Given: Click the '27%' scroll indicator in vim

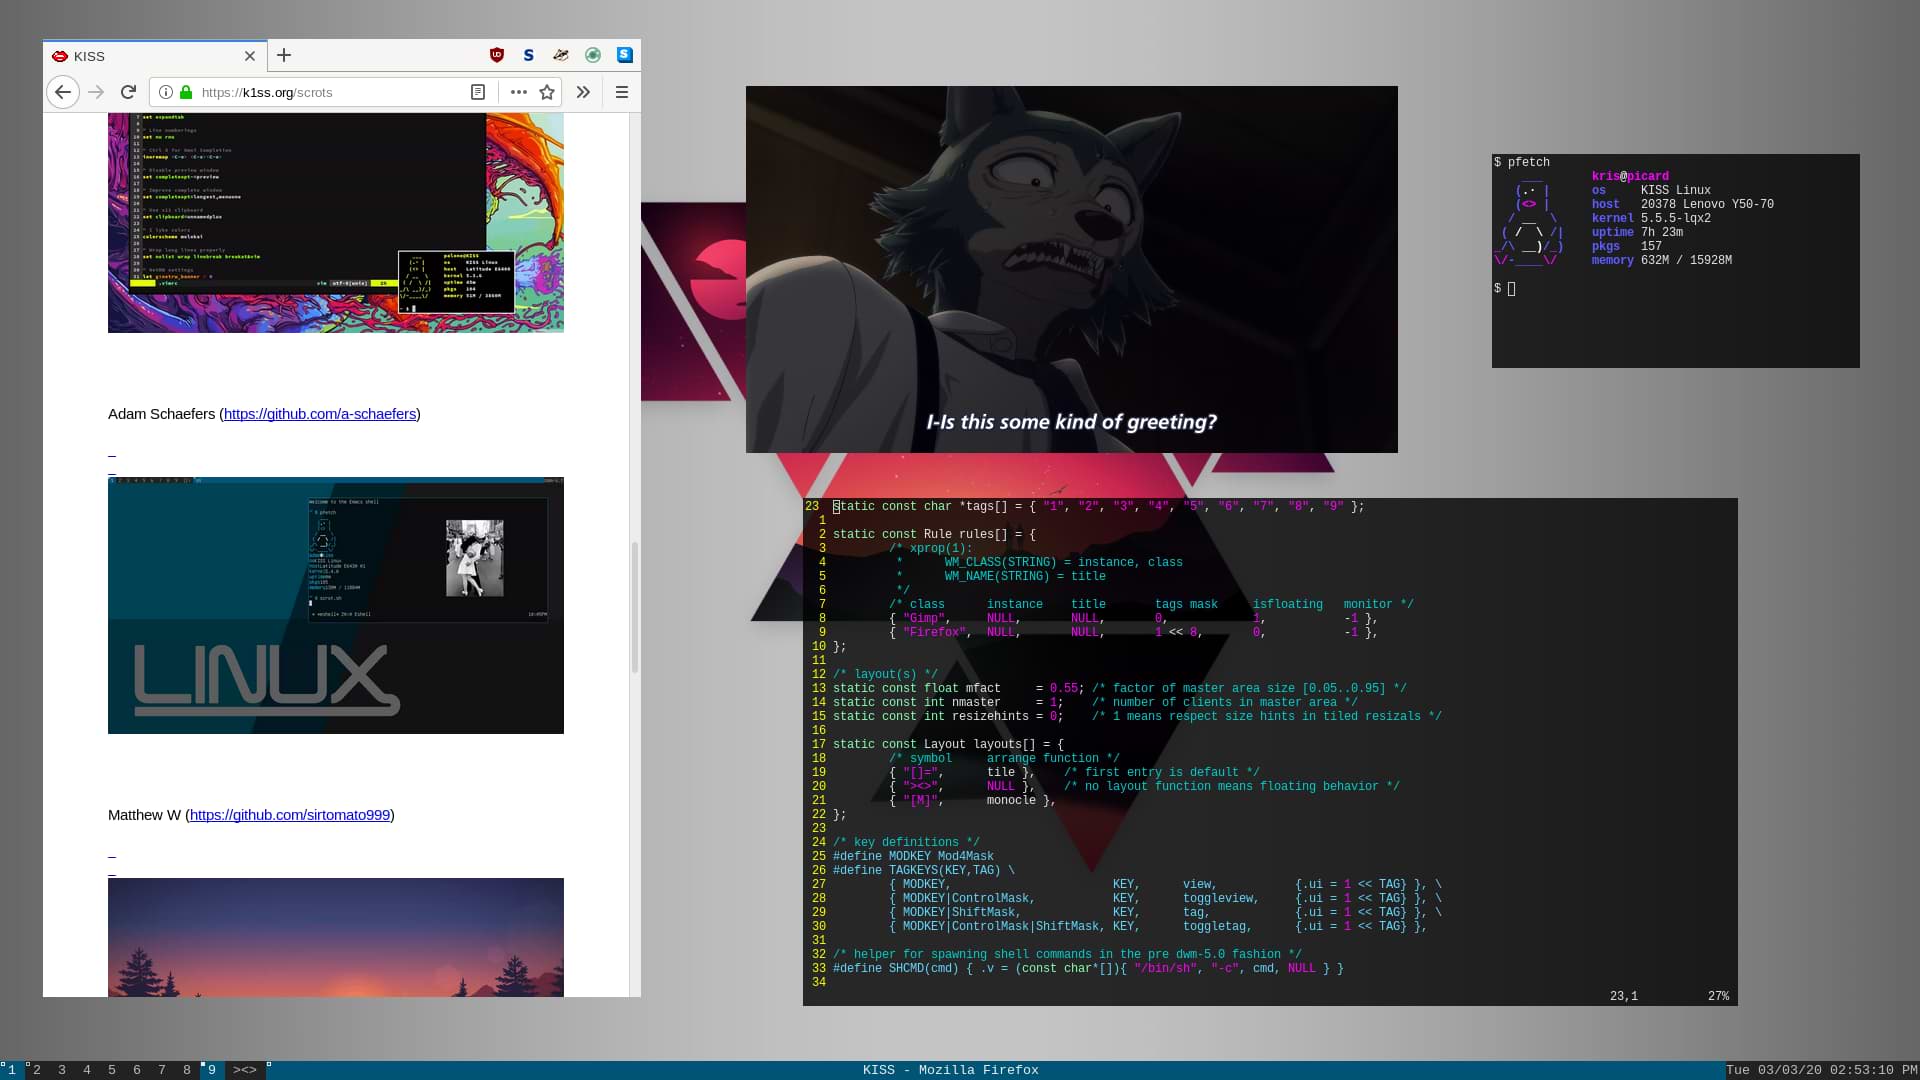Looking at the screenshot, I should tap(1718, 996).
